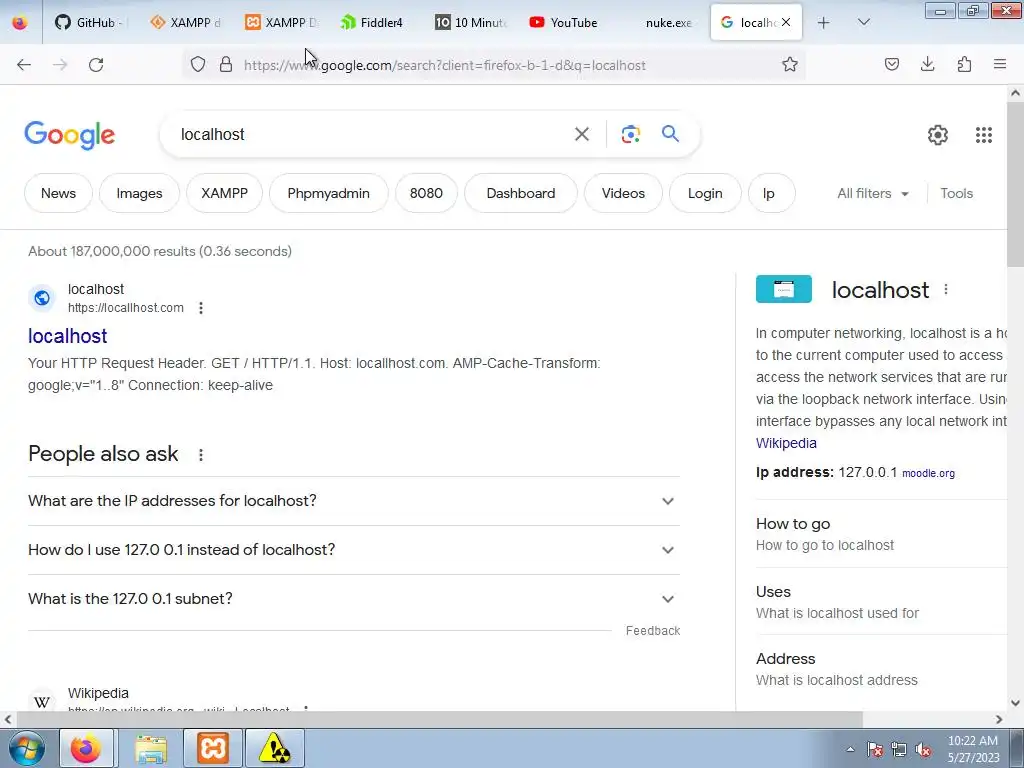Submit search with magnifier icon

click(670, 134)
